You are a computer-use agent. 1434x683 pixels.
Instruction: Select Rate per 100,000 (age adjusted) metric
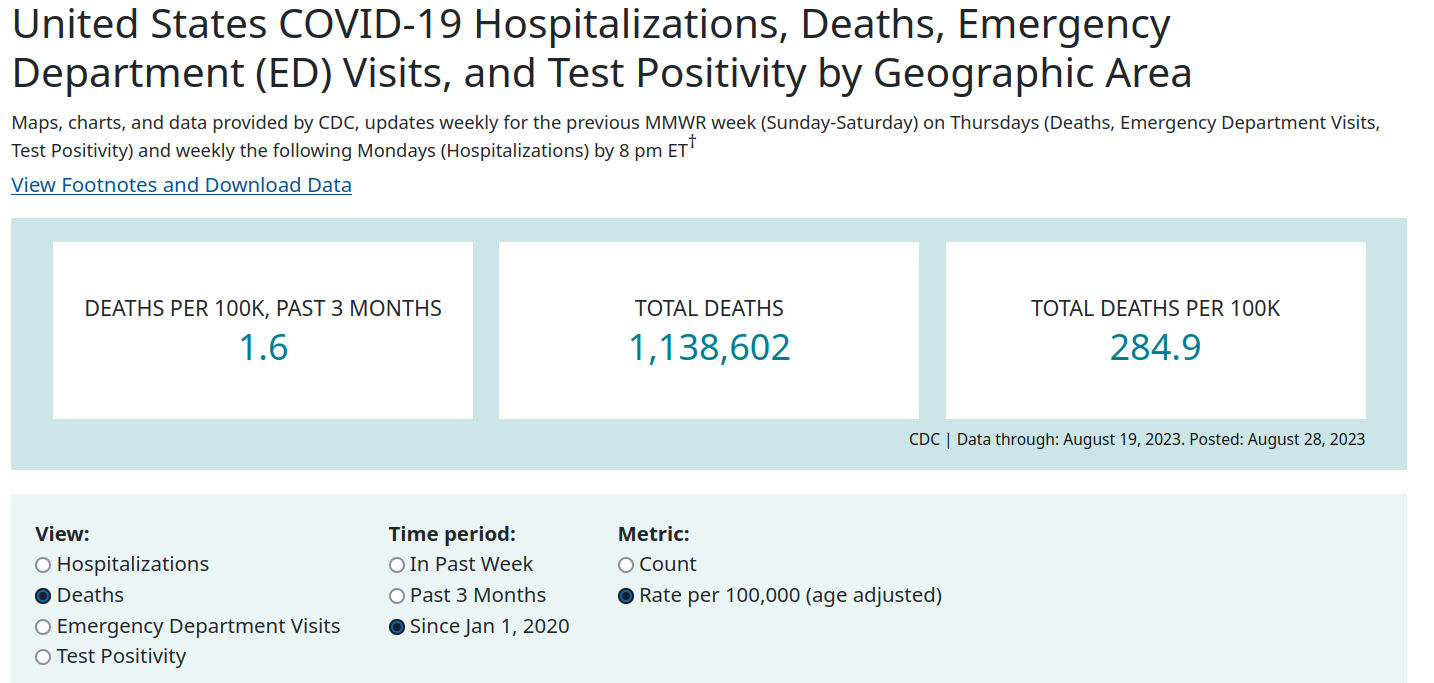click(626, 596)
